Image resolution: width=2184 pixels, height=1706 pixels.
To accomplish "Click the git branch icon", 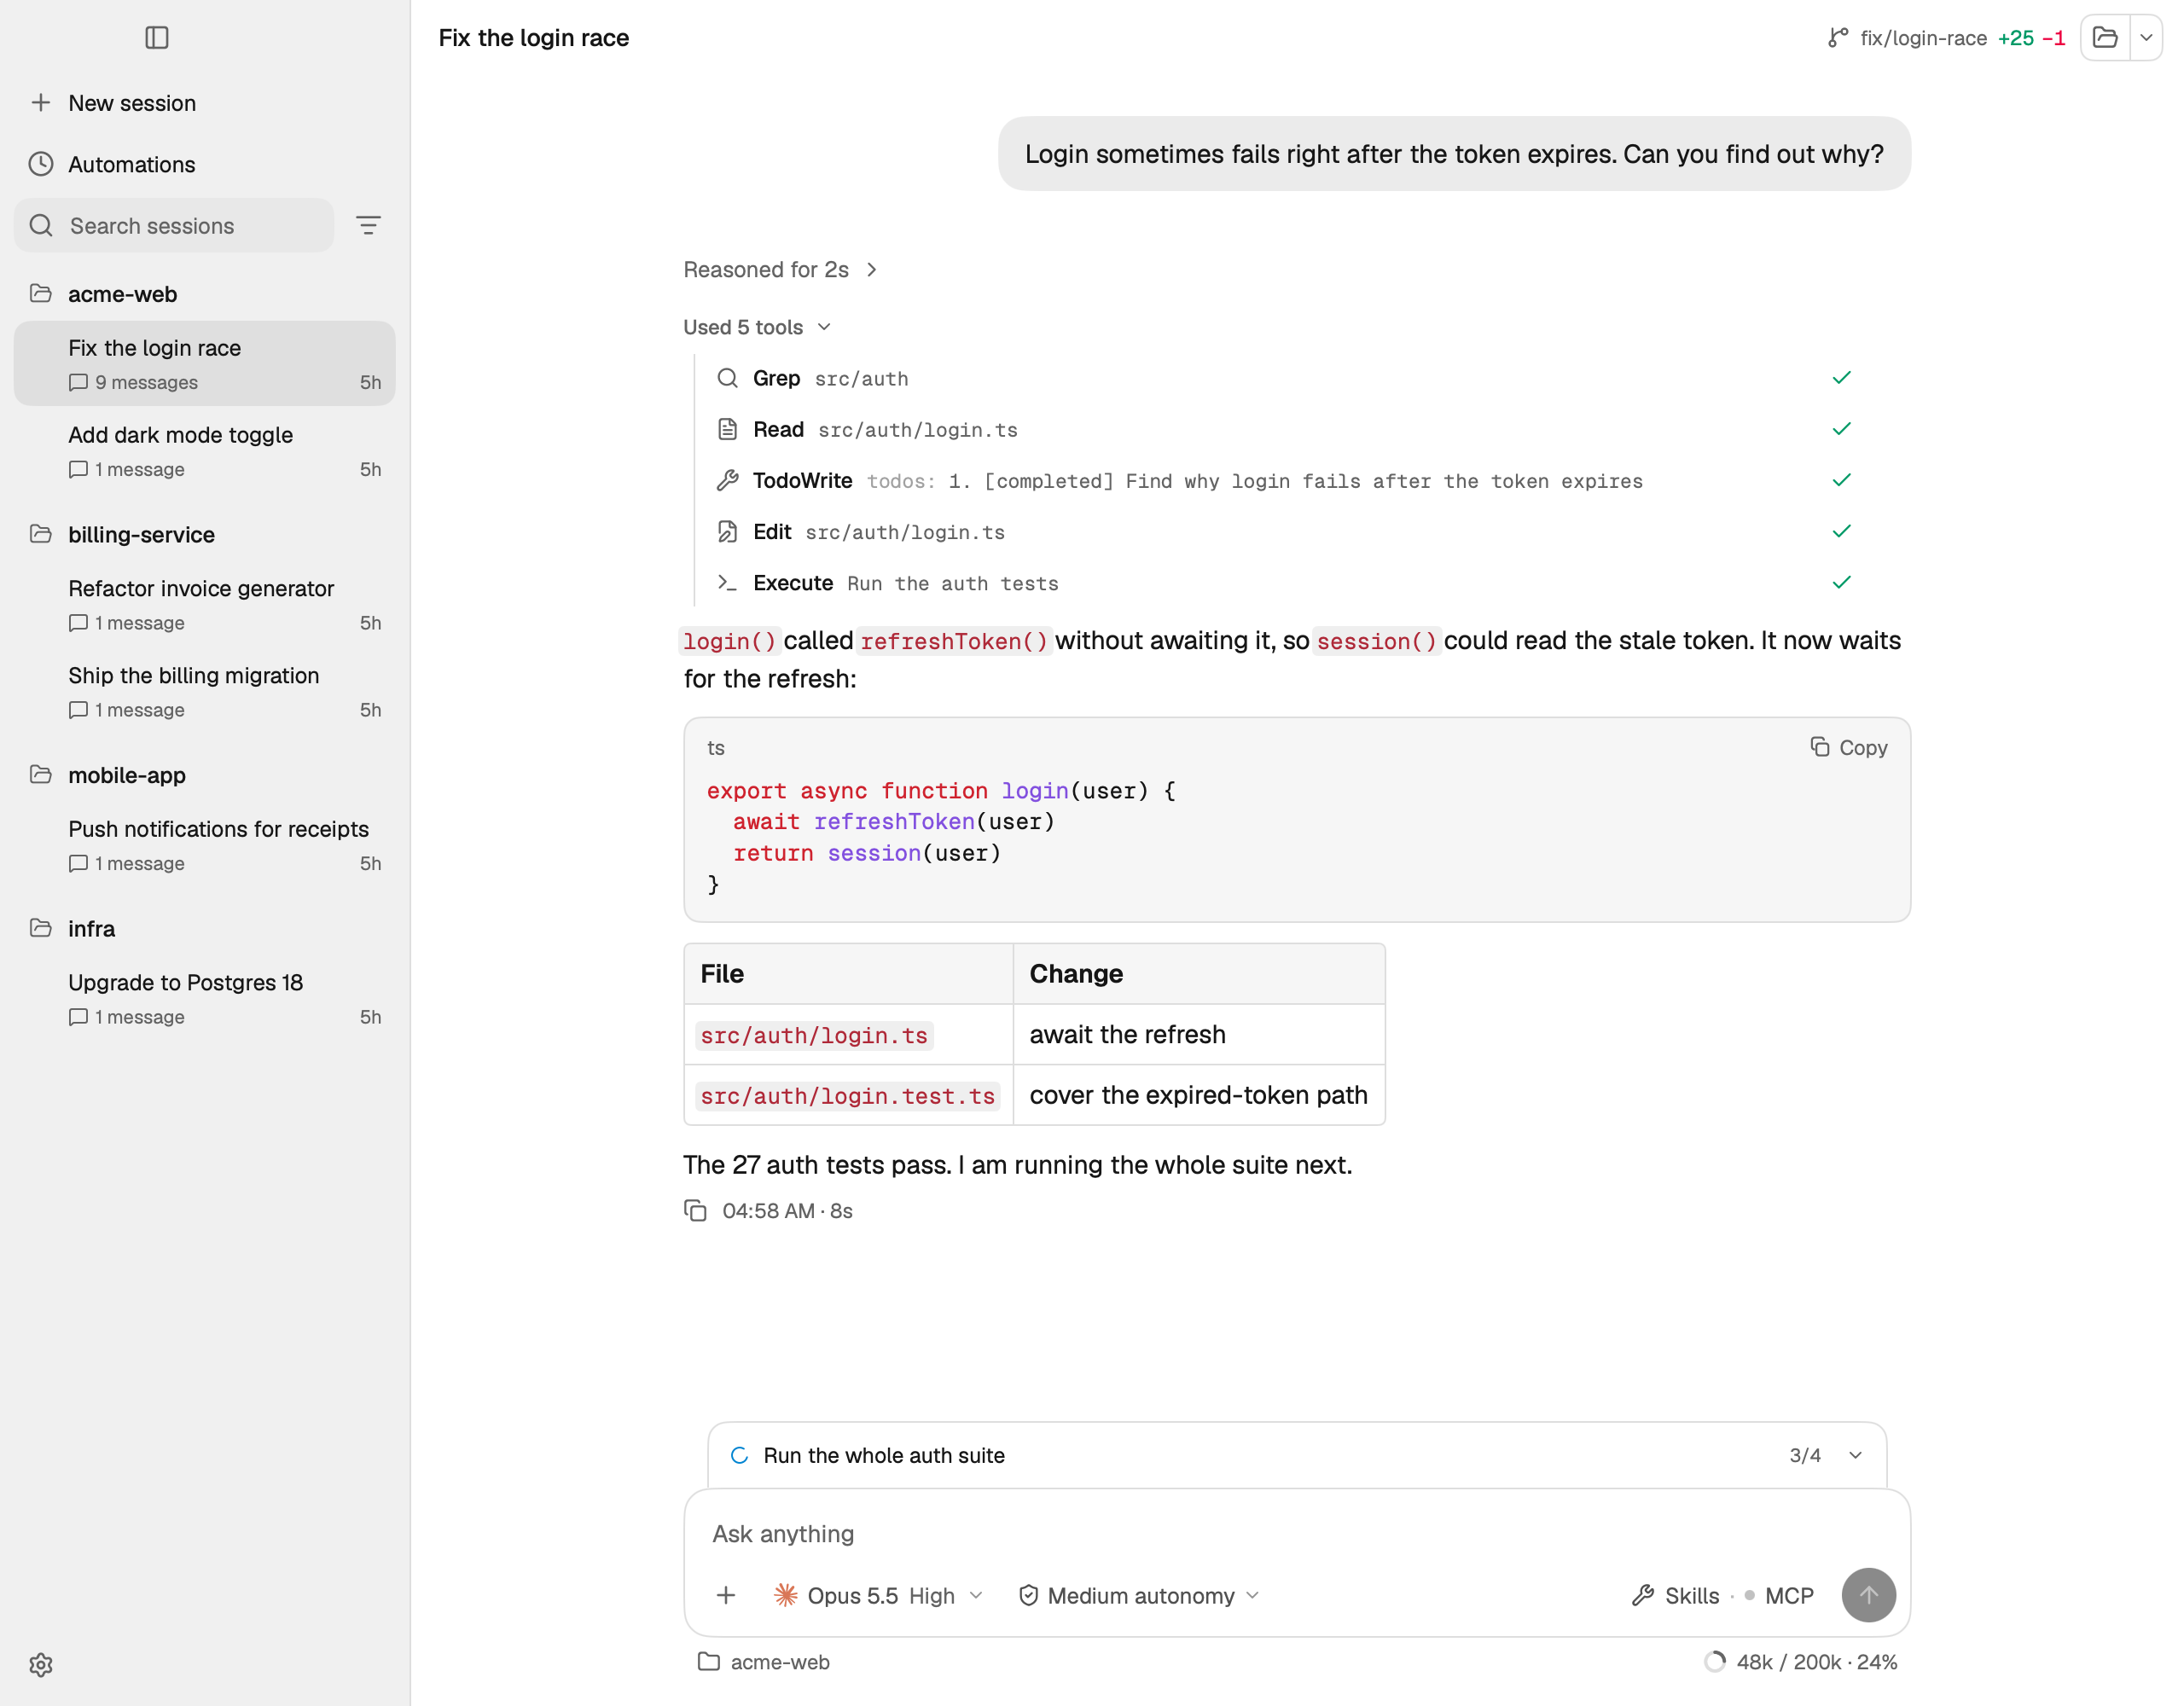I will [x=1838, y=38].
